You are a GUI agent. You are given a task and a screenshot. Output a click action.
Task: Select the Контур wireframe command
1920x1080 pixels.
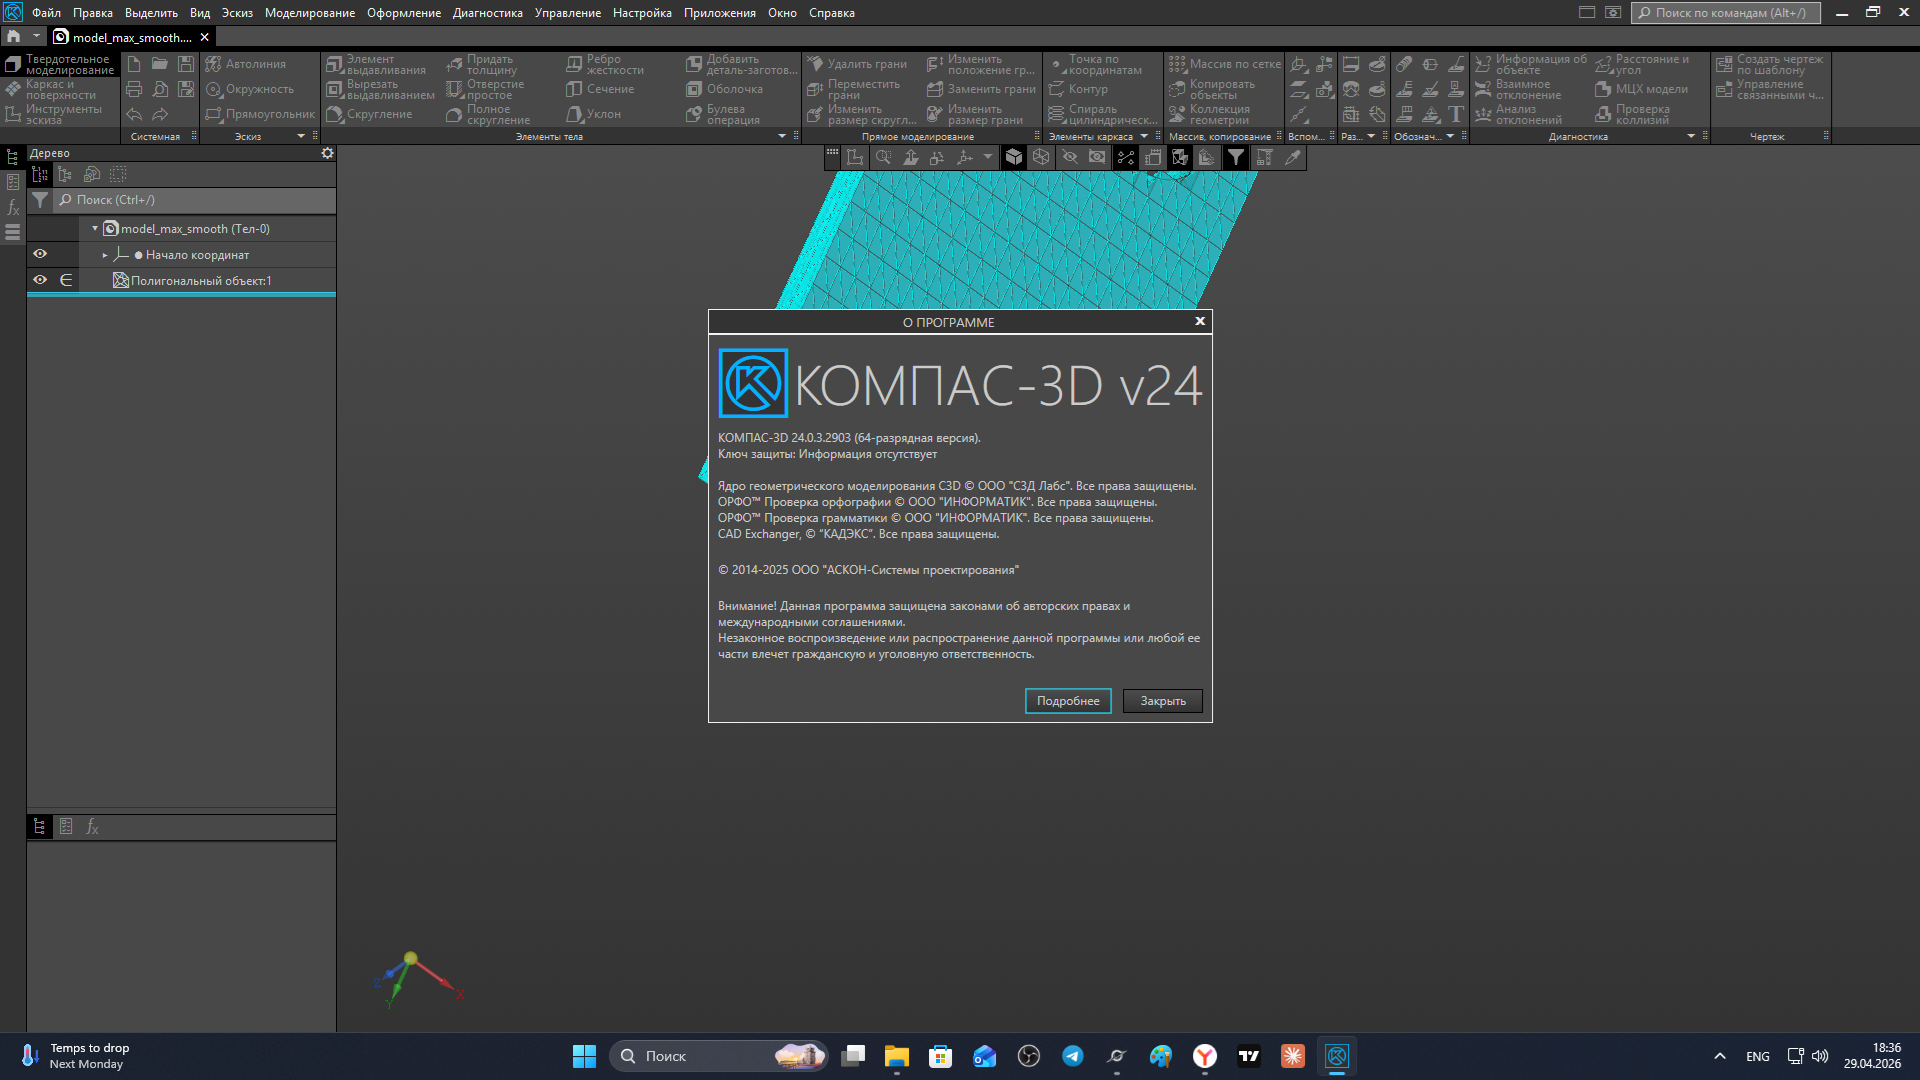1078,89
